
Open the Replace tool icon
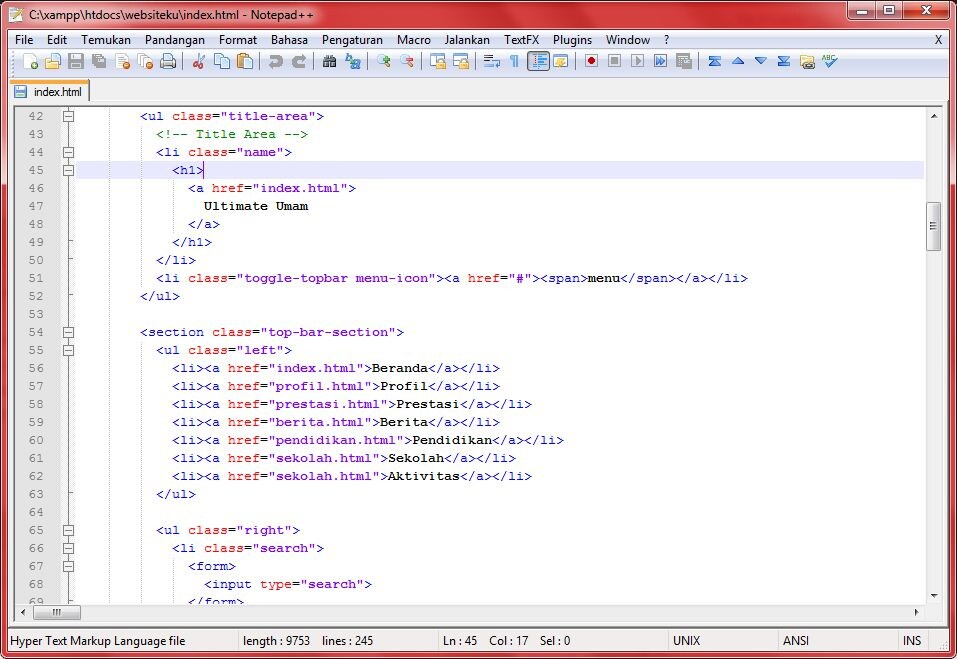(353, 61)
